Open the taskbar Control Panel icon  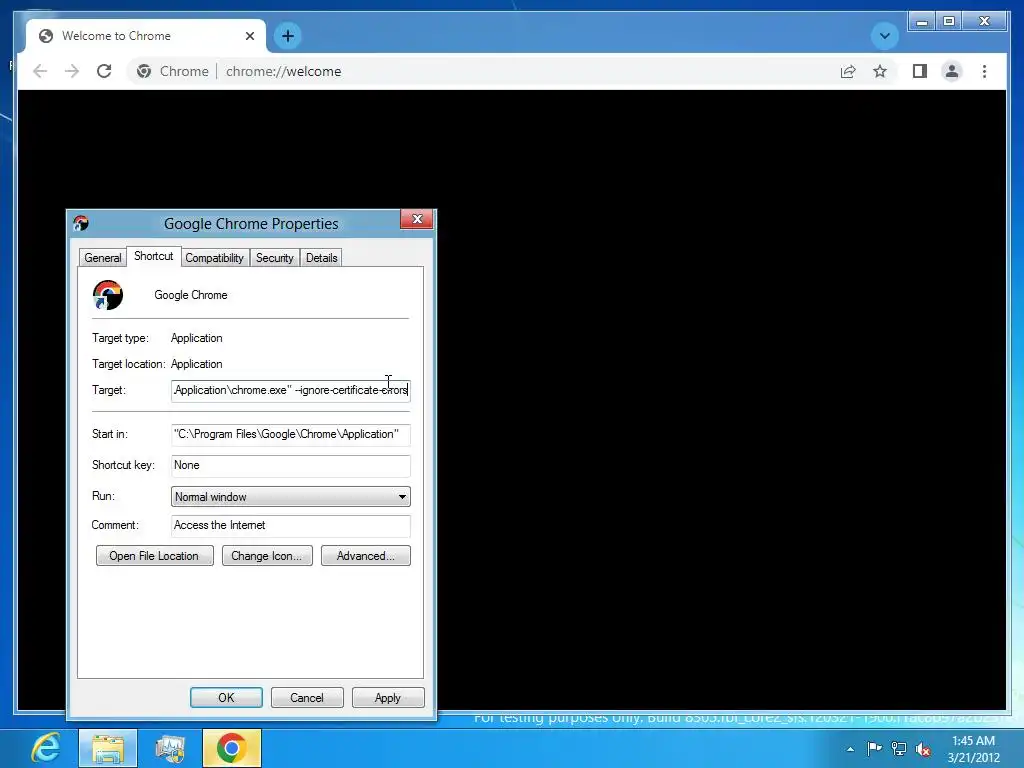pyautogui.click(x=170, y=748)
